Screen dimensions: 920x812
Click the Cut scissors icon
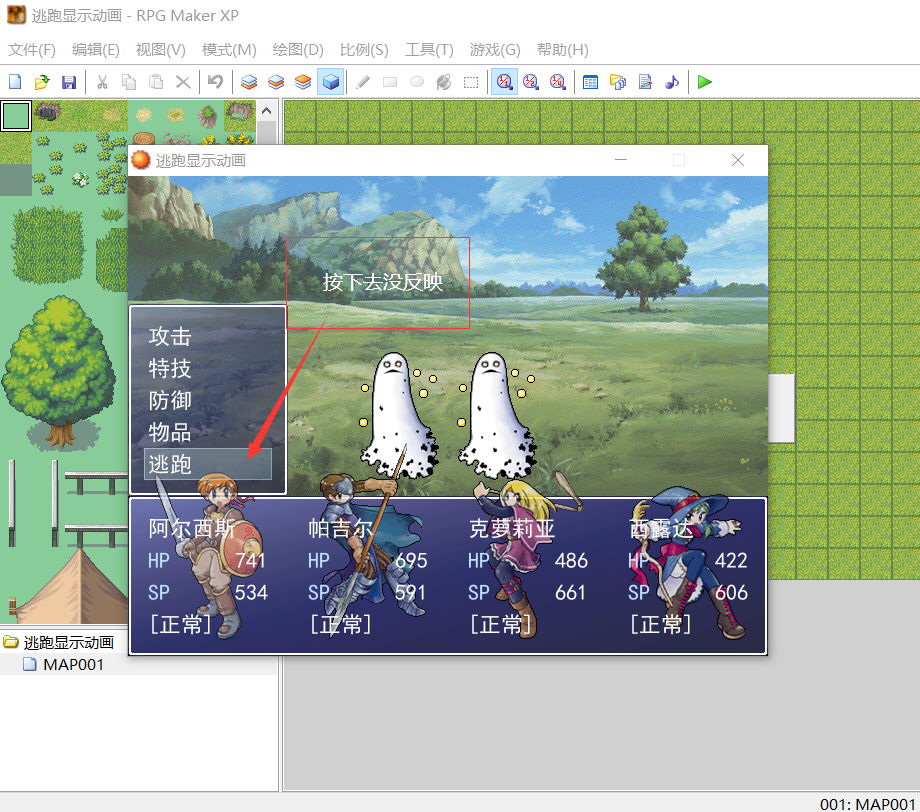tap(102, 82)
